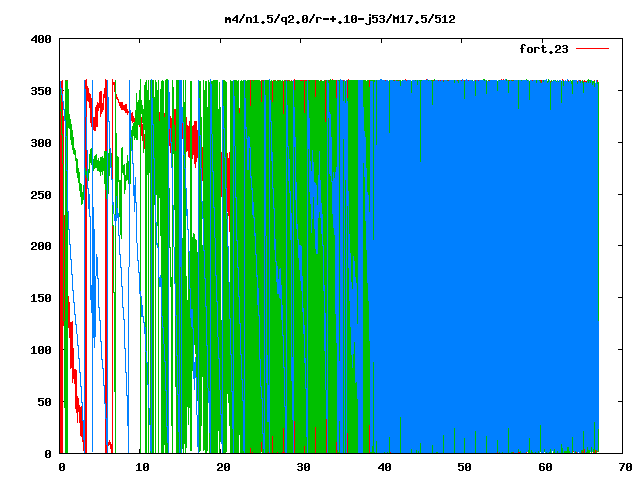This screenshot has height=480, width=640.
Task: Click x-axis label 40
Action: click(x=384, y=467)
